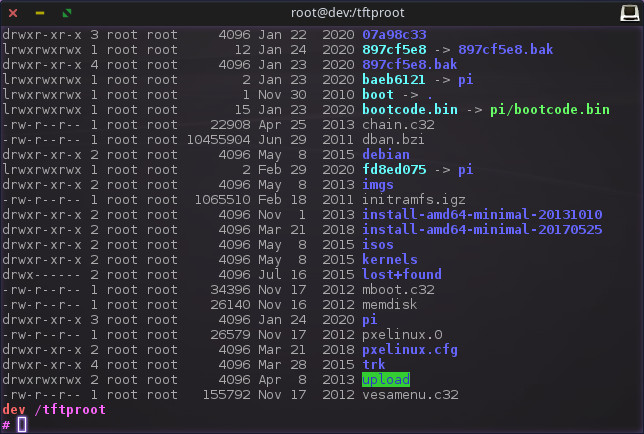The image size is (644, 434).
Task: Select the pi directory name
Action: 370,320
